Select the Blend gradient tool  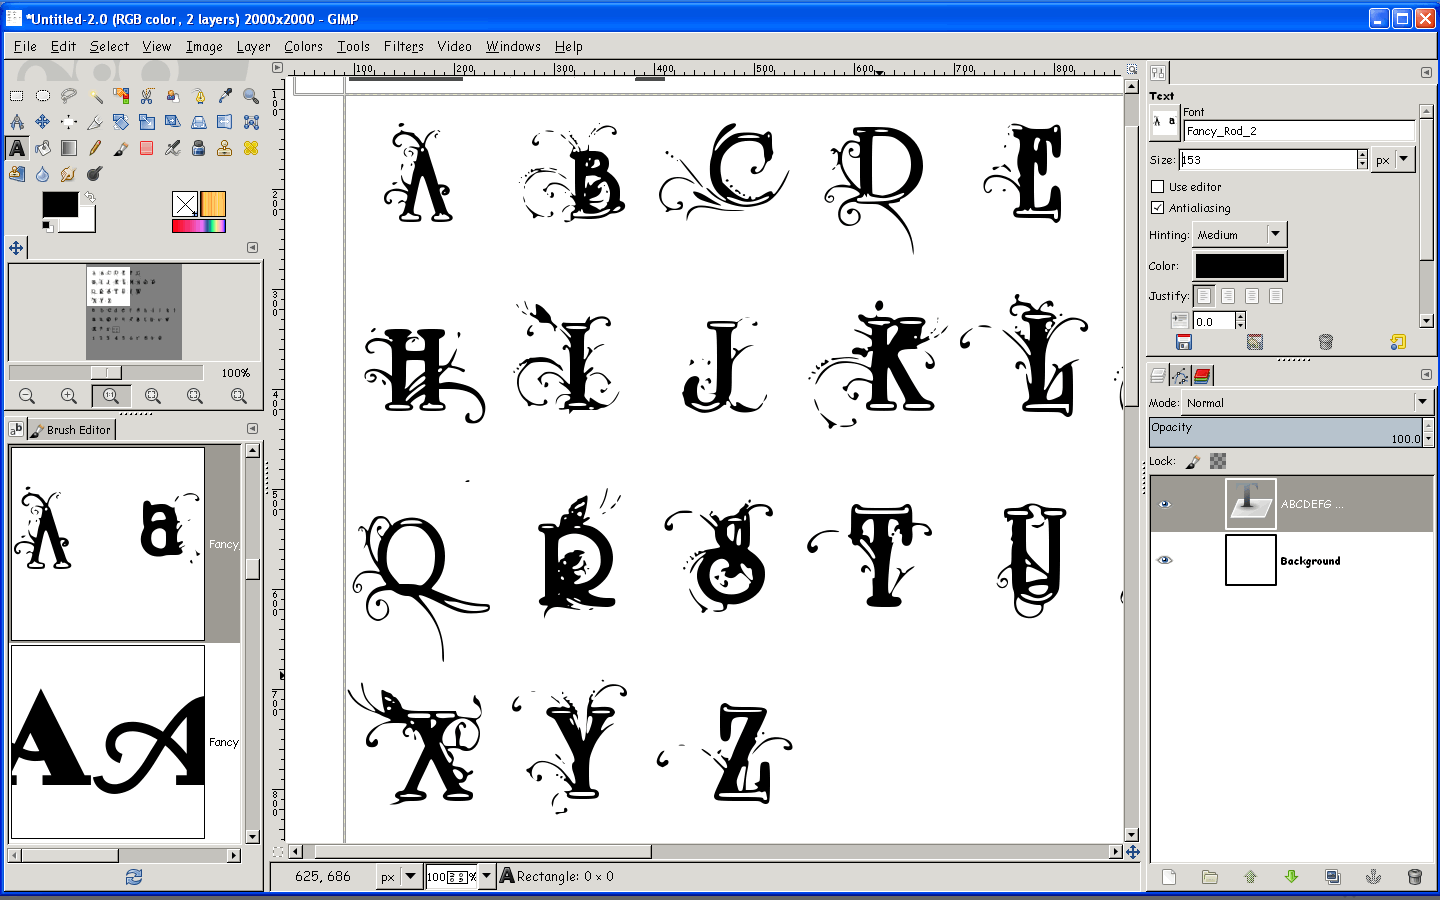point(69,148)
